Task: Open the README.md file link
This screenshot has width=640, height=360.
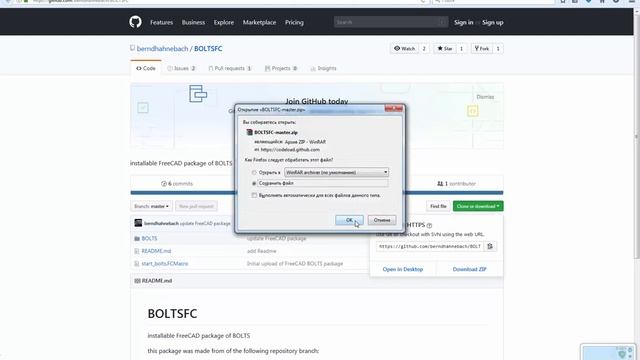Action: point(156,251)
